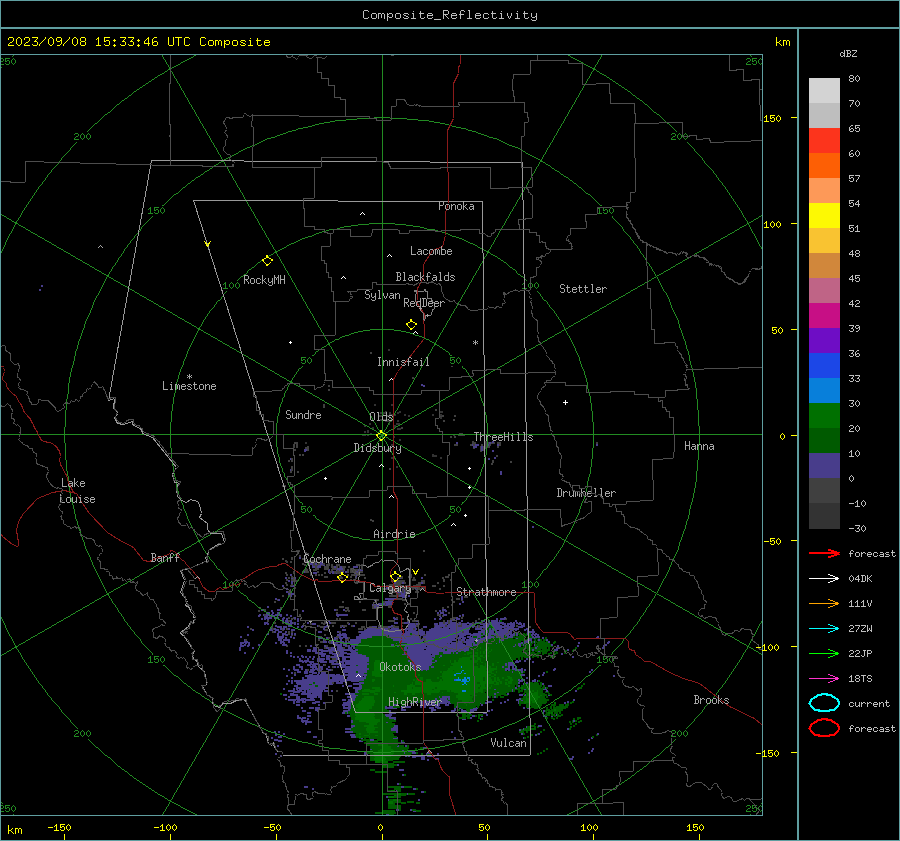The image size is (900, 841).
Task: Click the 39 dBZ magenta color swatch
Action: pos(824,316)
